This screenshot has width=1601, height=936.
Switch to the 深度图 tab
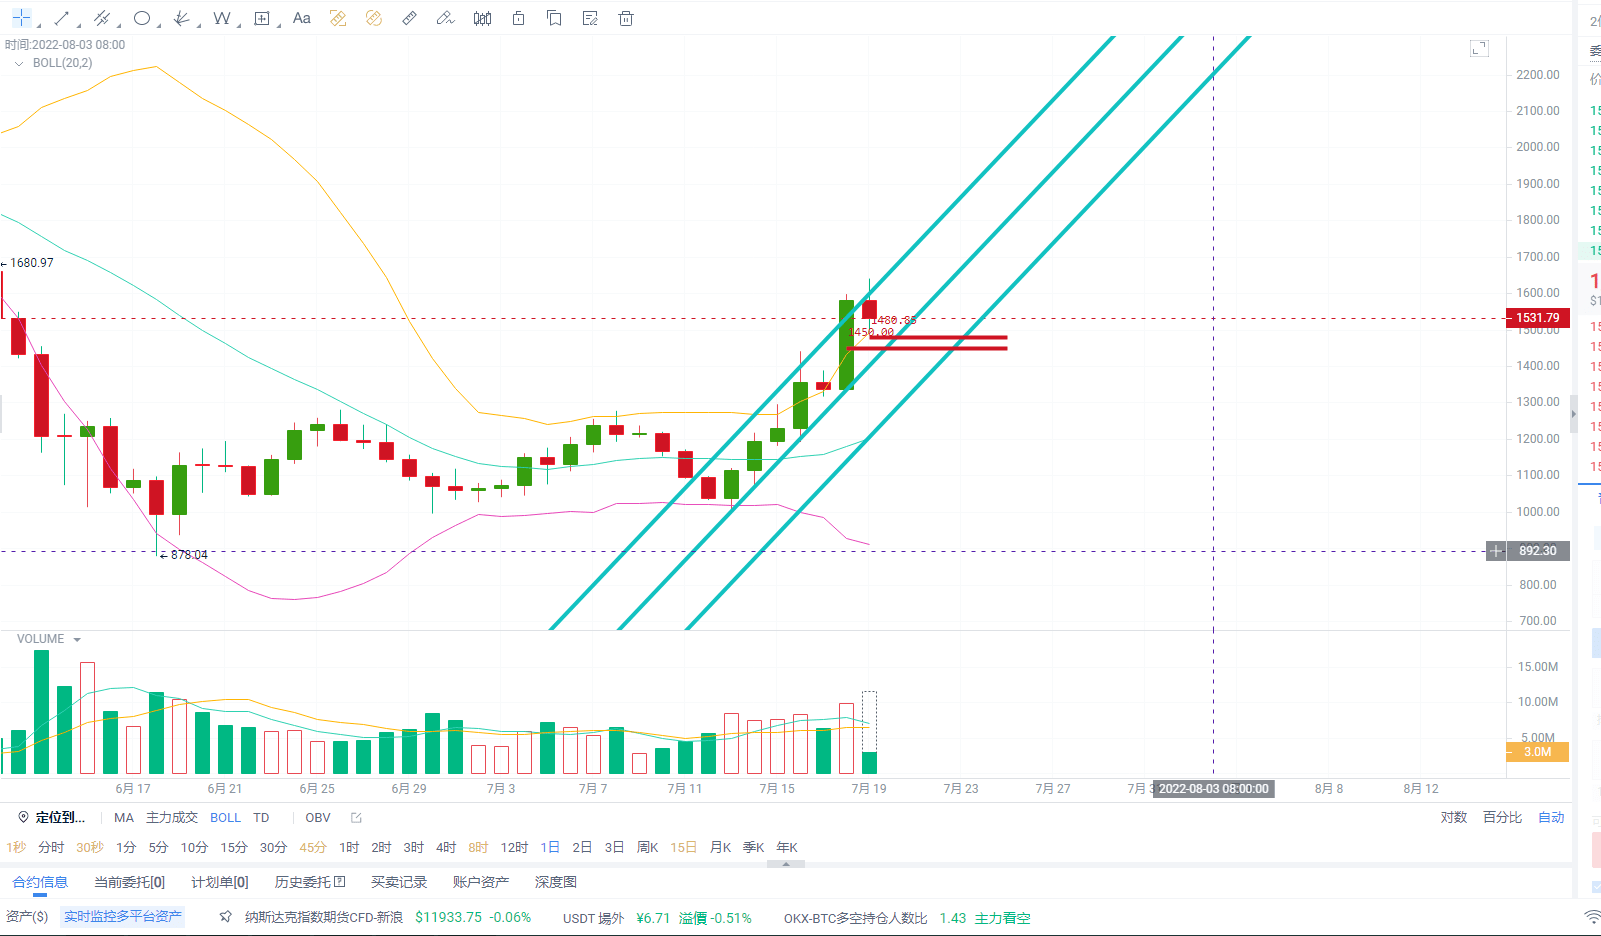[555, 882]
